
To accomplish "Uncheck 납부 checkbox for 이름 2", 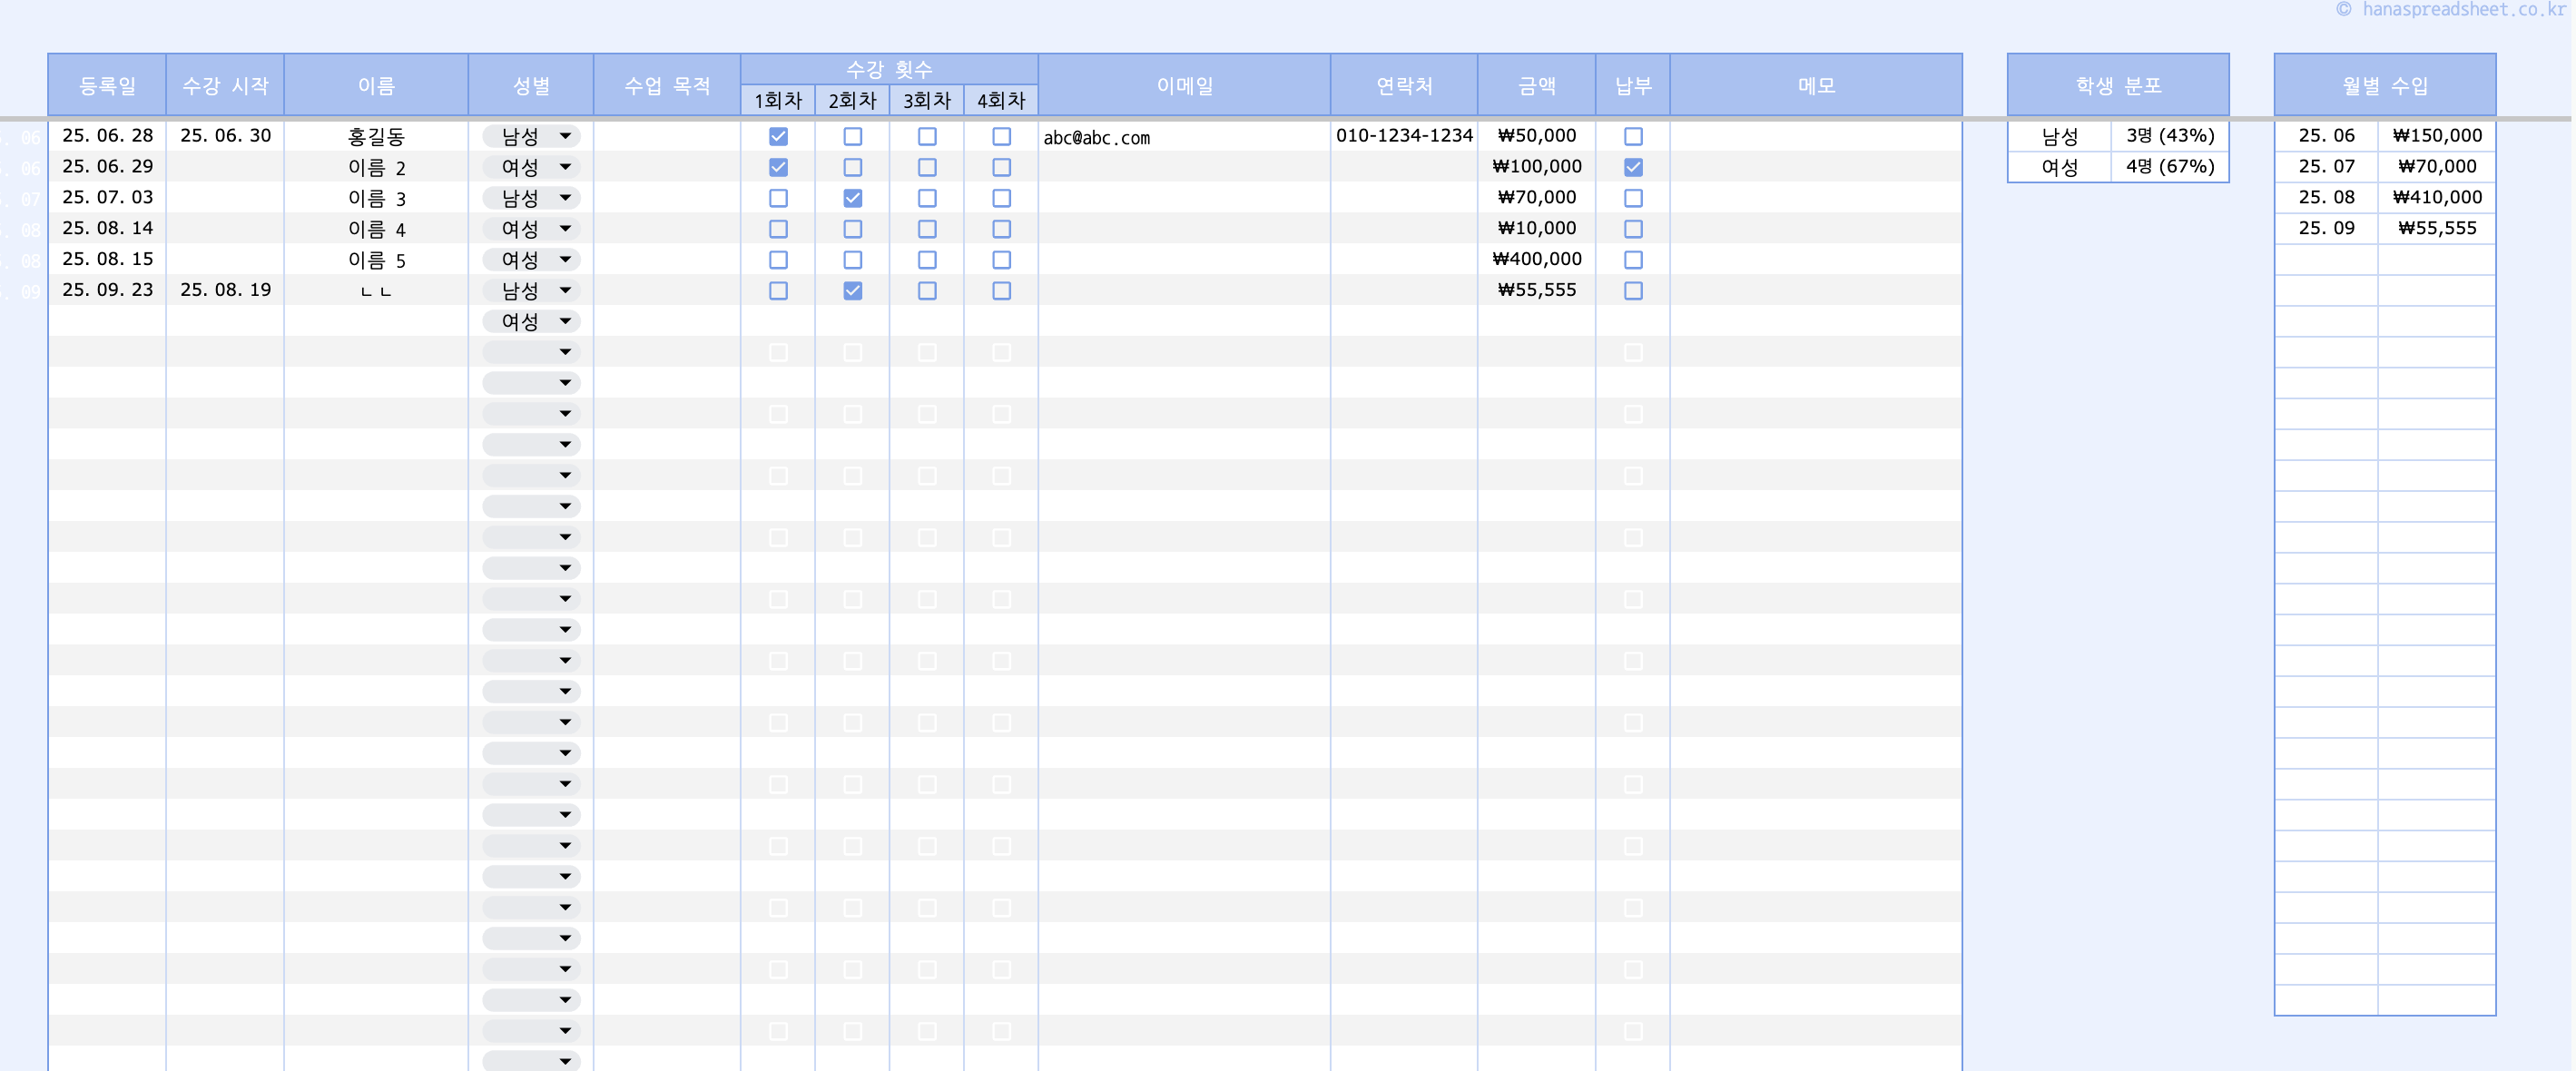I will 1633,167.
